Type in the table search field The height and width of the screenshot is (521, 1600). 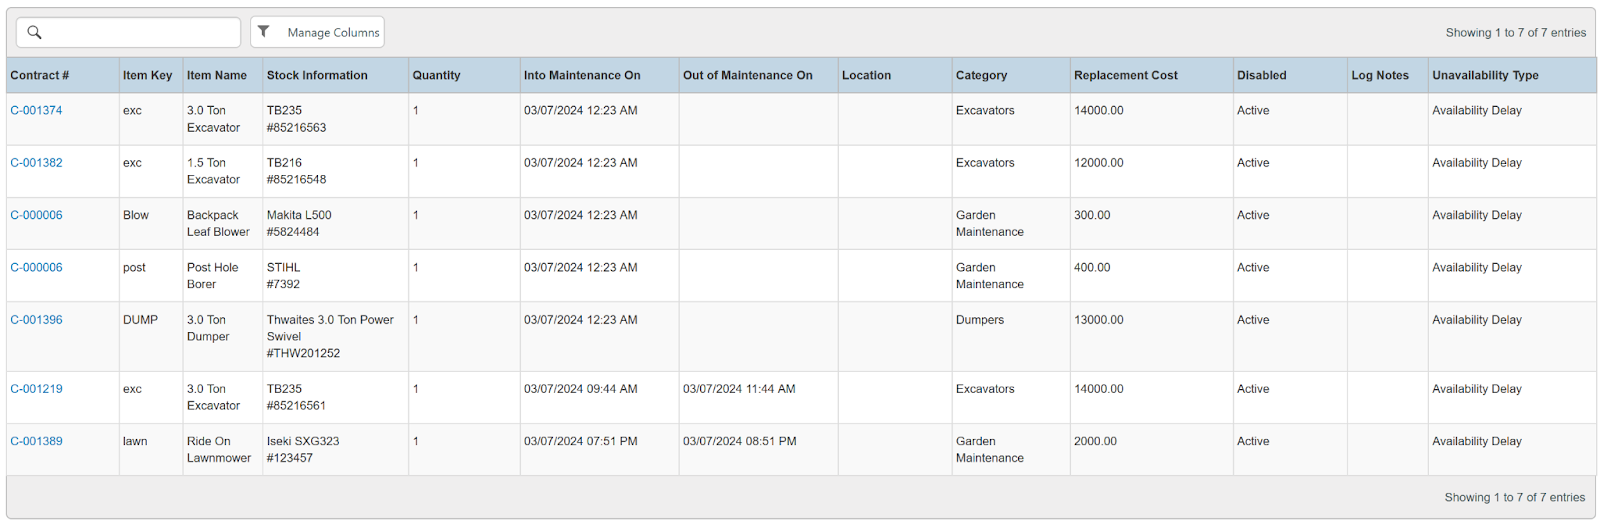click(140, 32)
